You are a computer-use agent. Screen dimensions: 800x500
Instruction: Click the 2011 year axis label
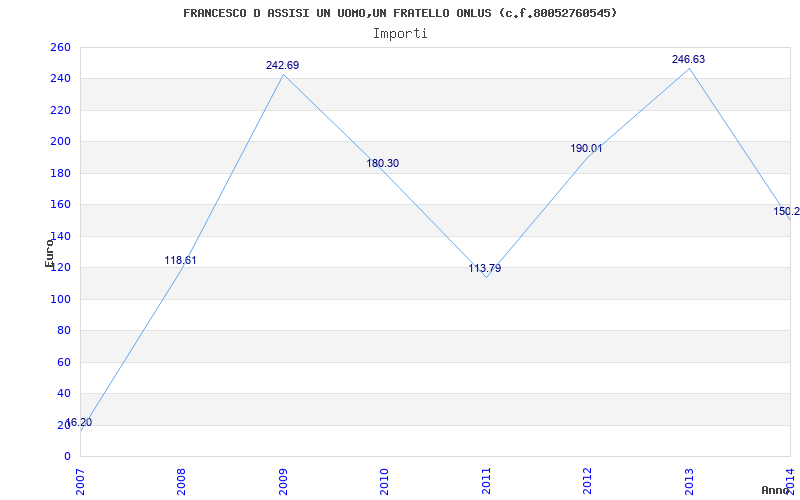[486, 482]
